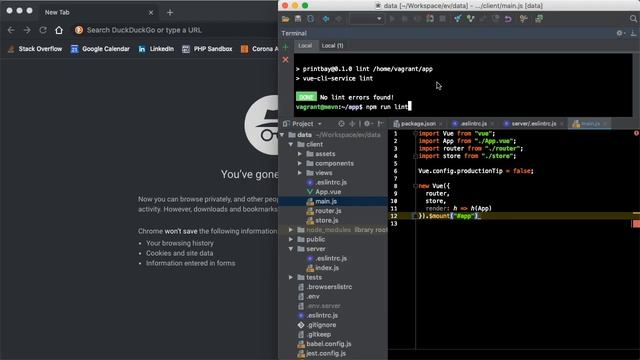Switch to the Local (1) terminal tab

click(332, 46)
